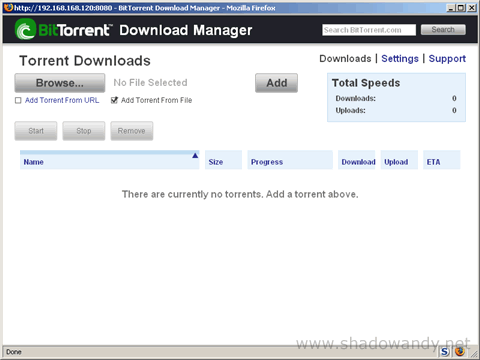Sort by the Name column header
Image resolution: width=480 pixels, height=360 pixels.
(x=110, y=160)
